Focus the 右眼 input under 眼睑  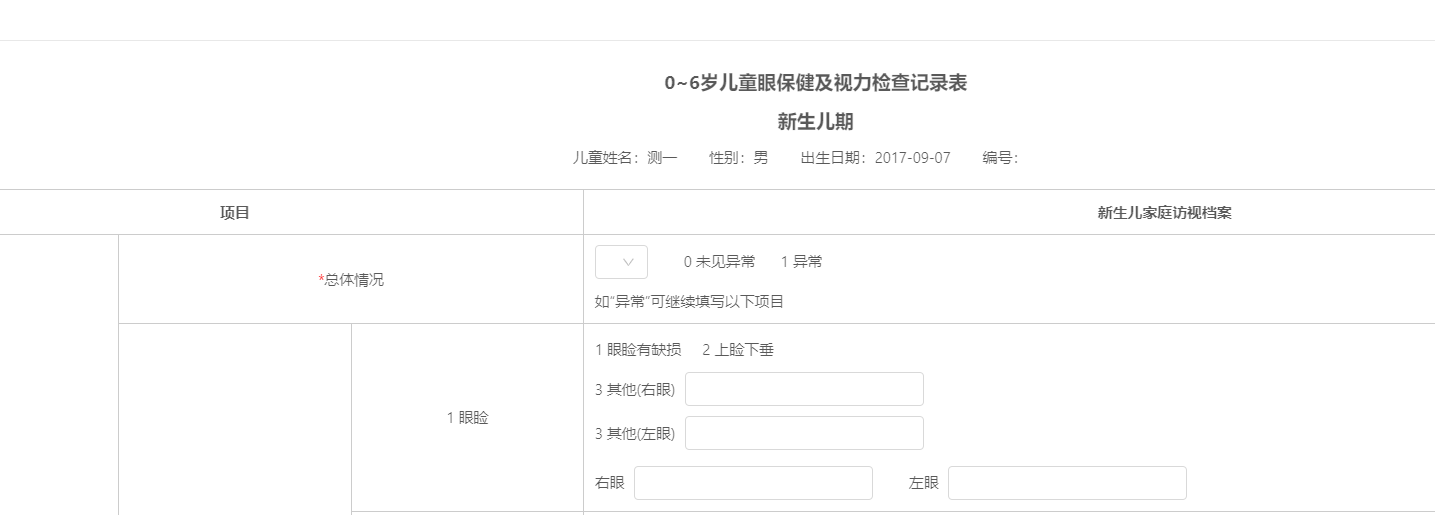(x=753, y=483)
